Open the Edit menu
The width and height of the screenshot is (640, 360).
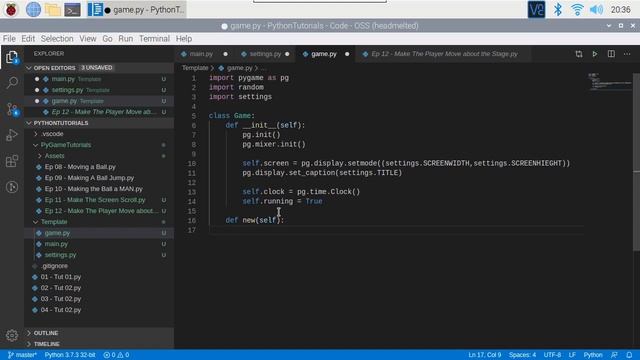tap(28, 39)
